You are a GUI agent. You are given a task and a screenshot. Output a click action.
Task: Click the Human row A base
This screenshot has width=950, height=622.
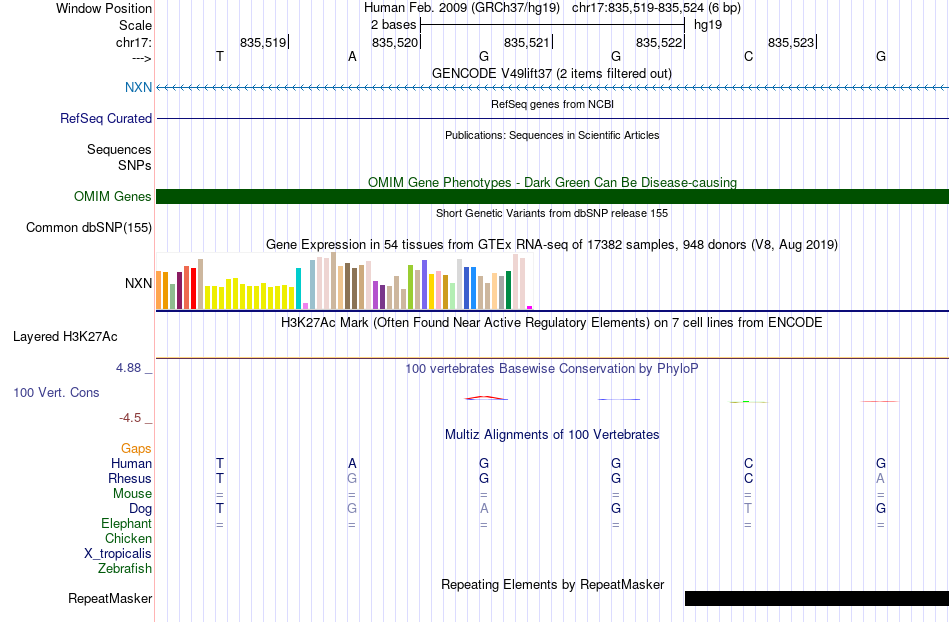[352, 463]
